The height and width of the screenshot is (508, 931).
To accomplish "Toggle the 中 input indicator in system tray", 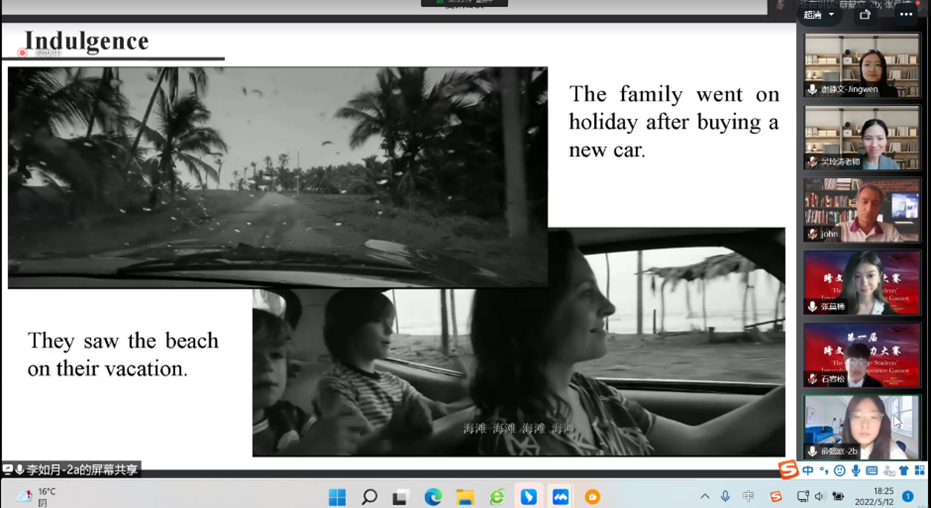I will pyautogui.click(x=749, y=496).
